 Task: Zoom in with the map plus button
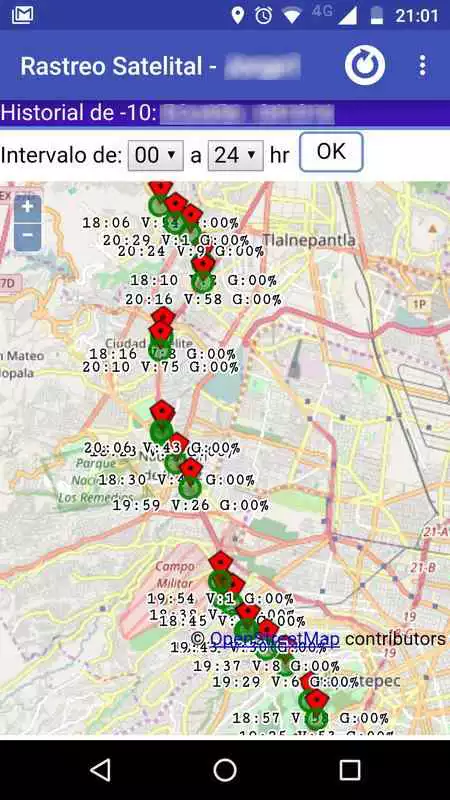tap(28, 208)
